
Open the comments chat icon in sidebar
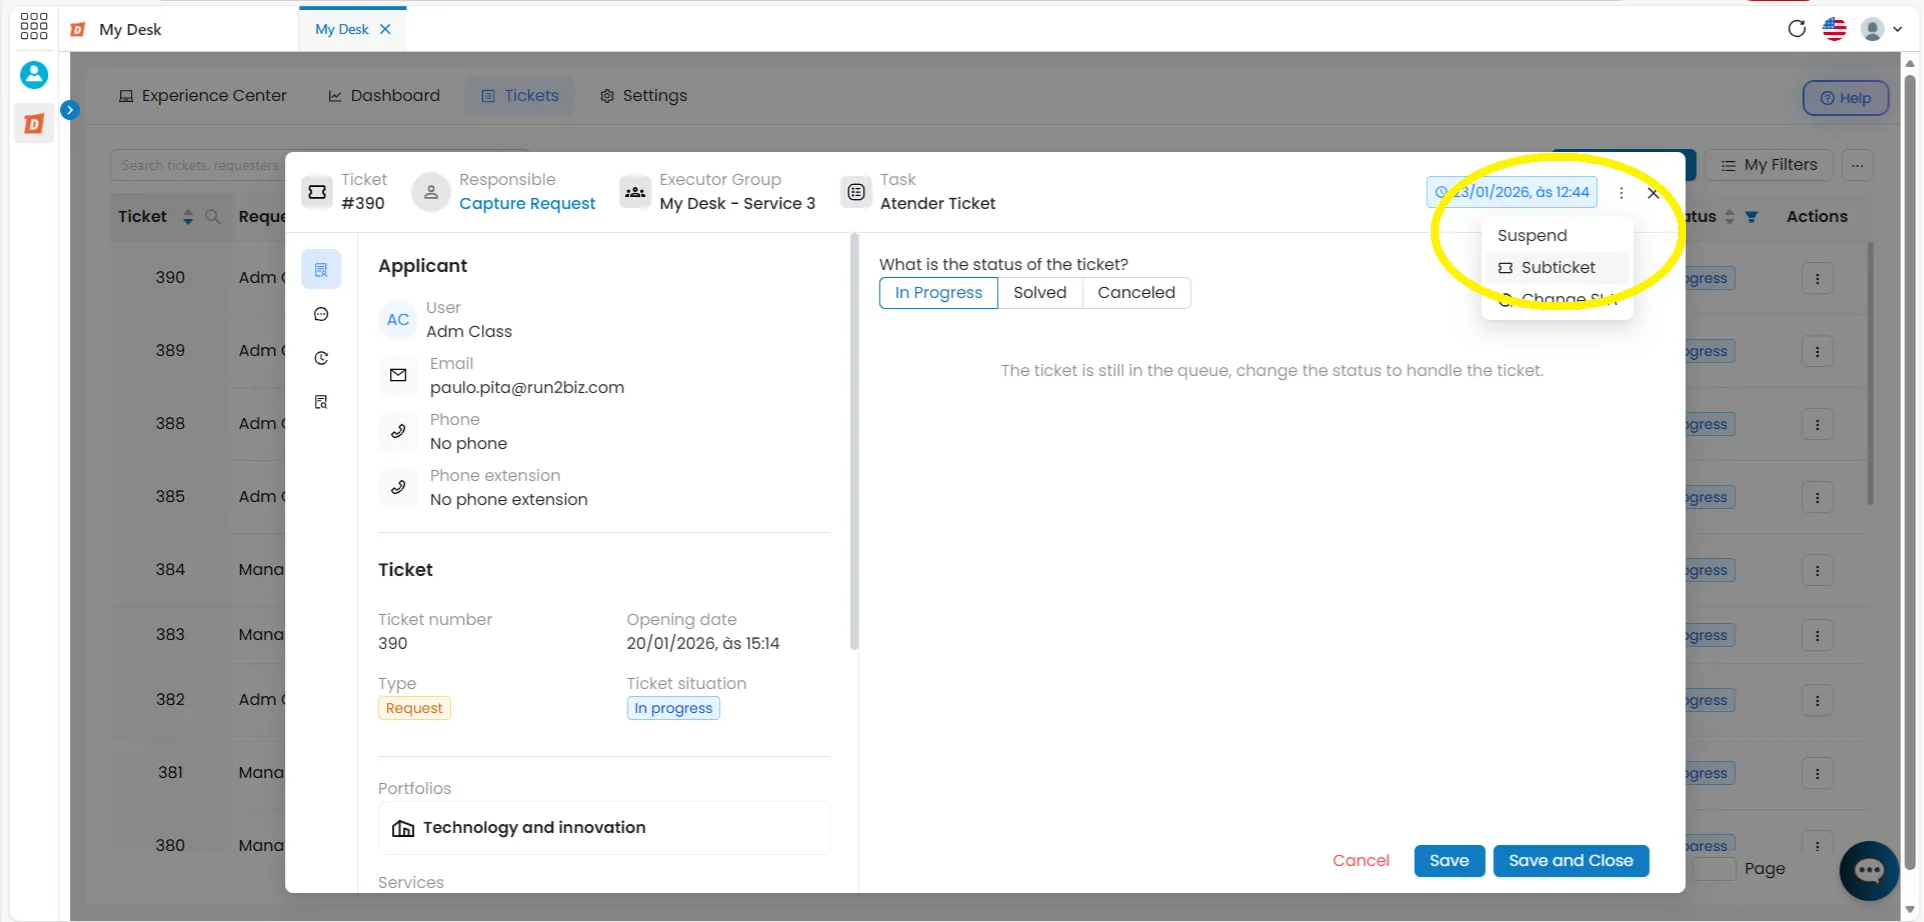coord(321,314)
